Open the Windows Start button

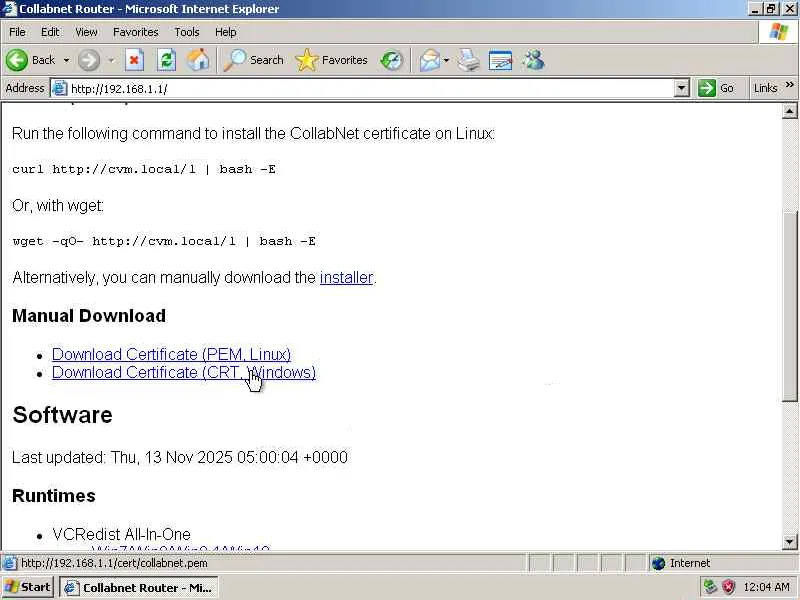(28, 587)
